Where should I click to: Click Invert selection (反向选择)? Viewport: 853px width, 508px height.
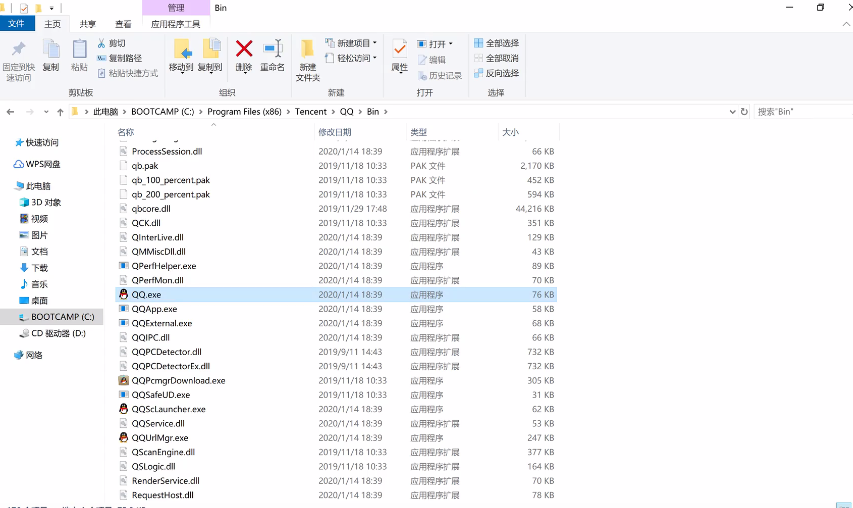[x=496, y=73]
